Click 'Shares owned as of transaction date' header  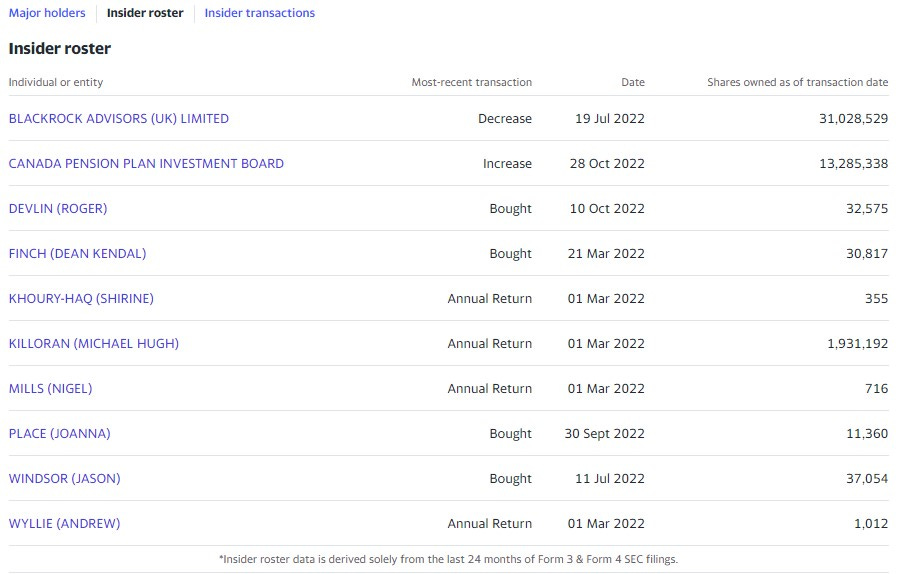797,82
